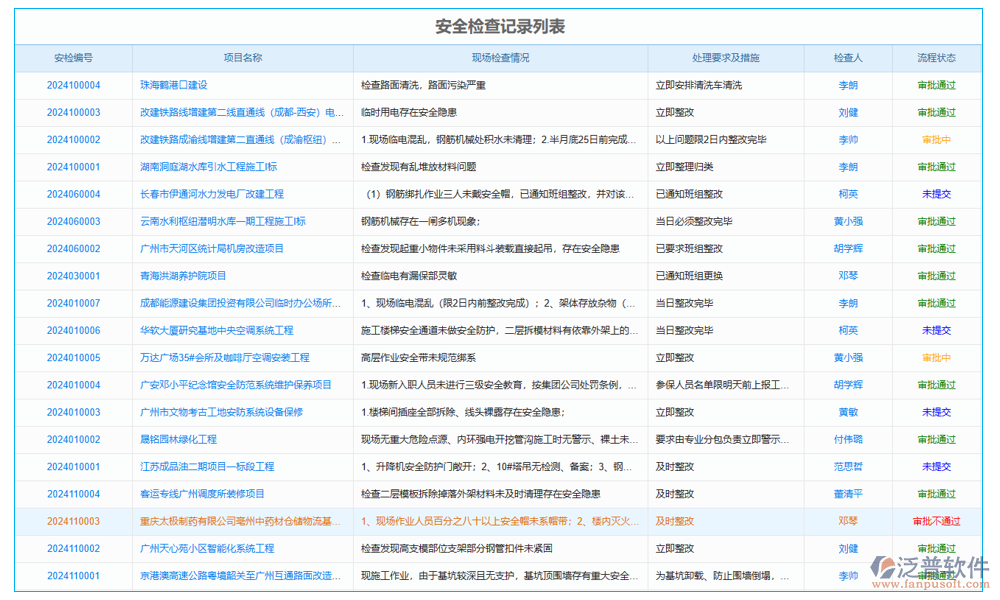
Task: Click the 流程状态 column header
Action: 936,58
